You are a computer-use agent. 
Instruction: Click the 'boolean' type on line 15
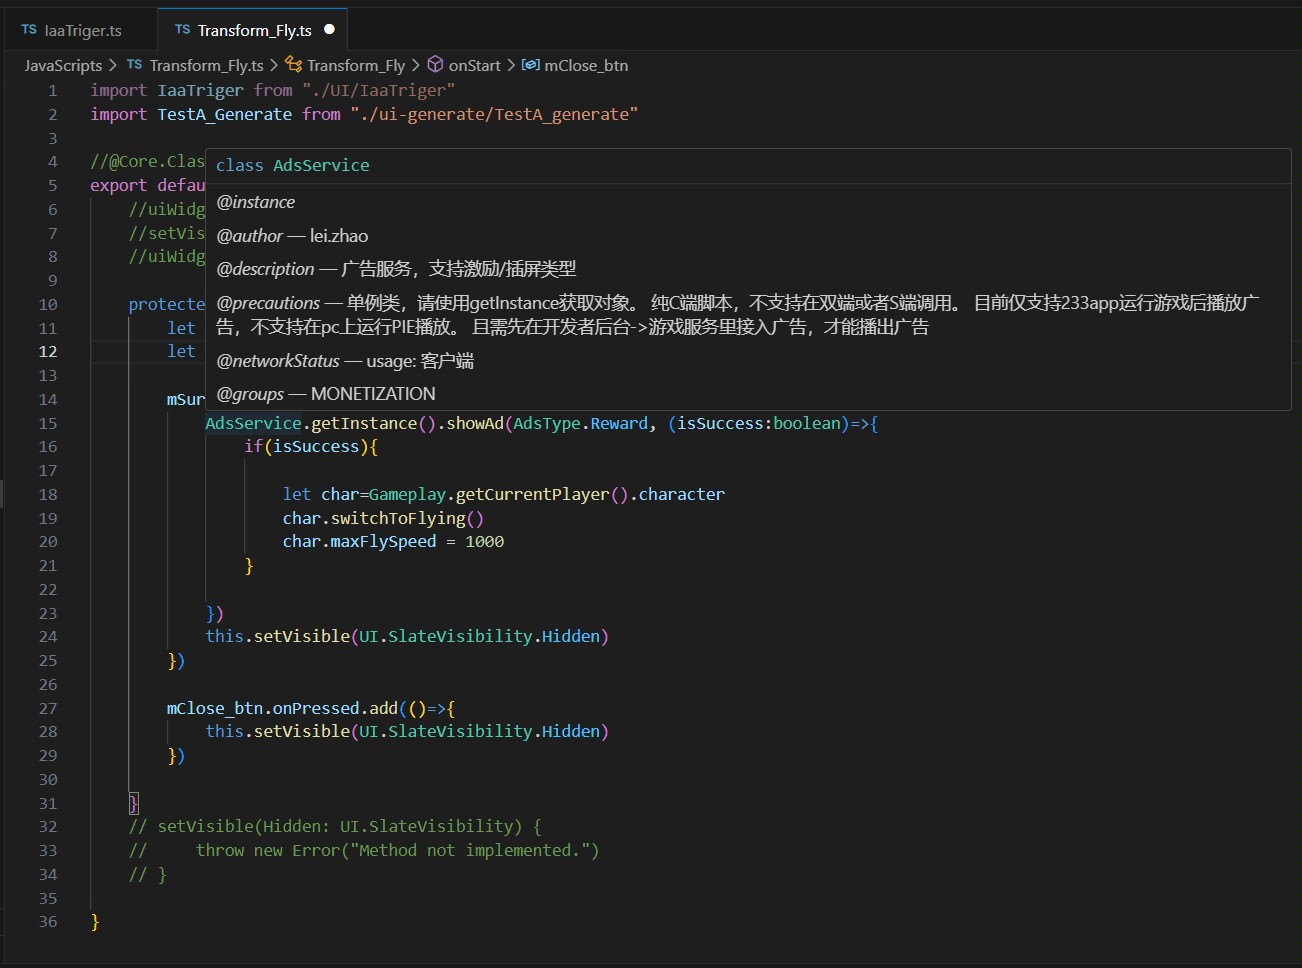click(x=807, y=423)
